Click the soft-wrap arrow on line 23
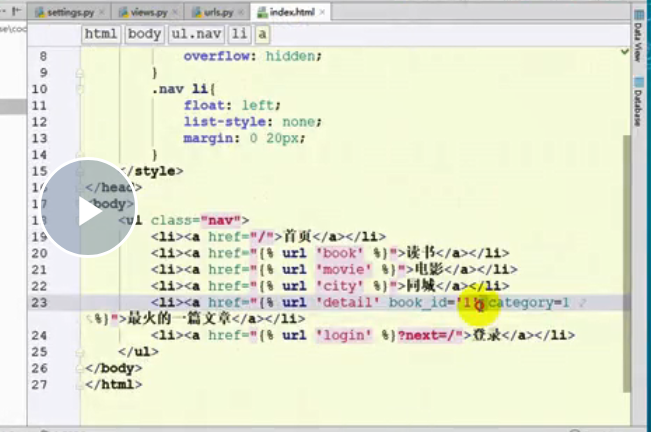The image size is (651, 432). [582, 303]
